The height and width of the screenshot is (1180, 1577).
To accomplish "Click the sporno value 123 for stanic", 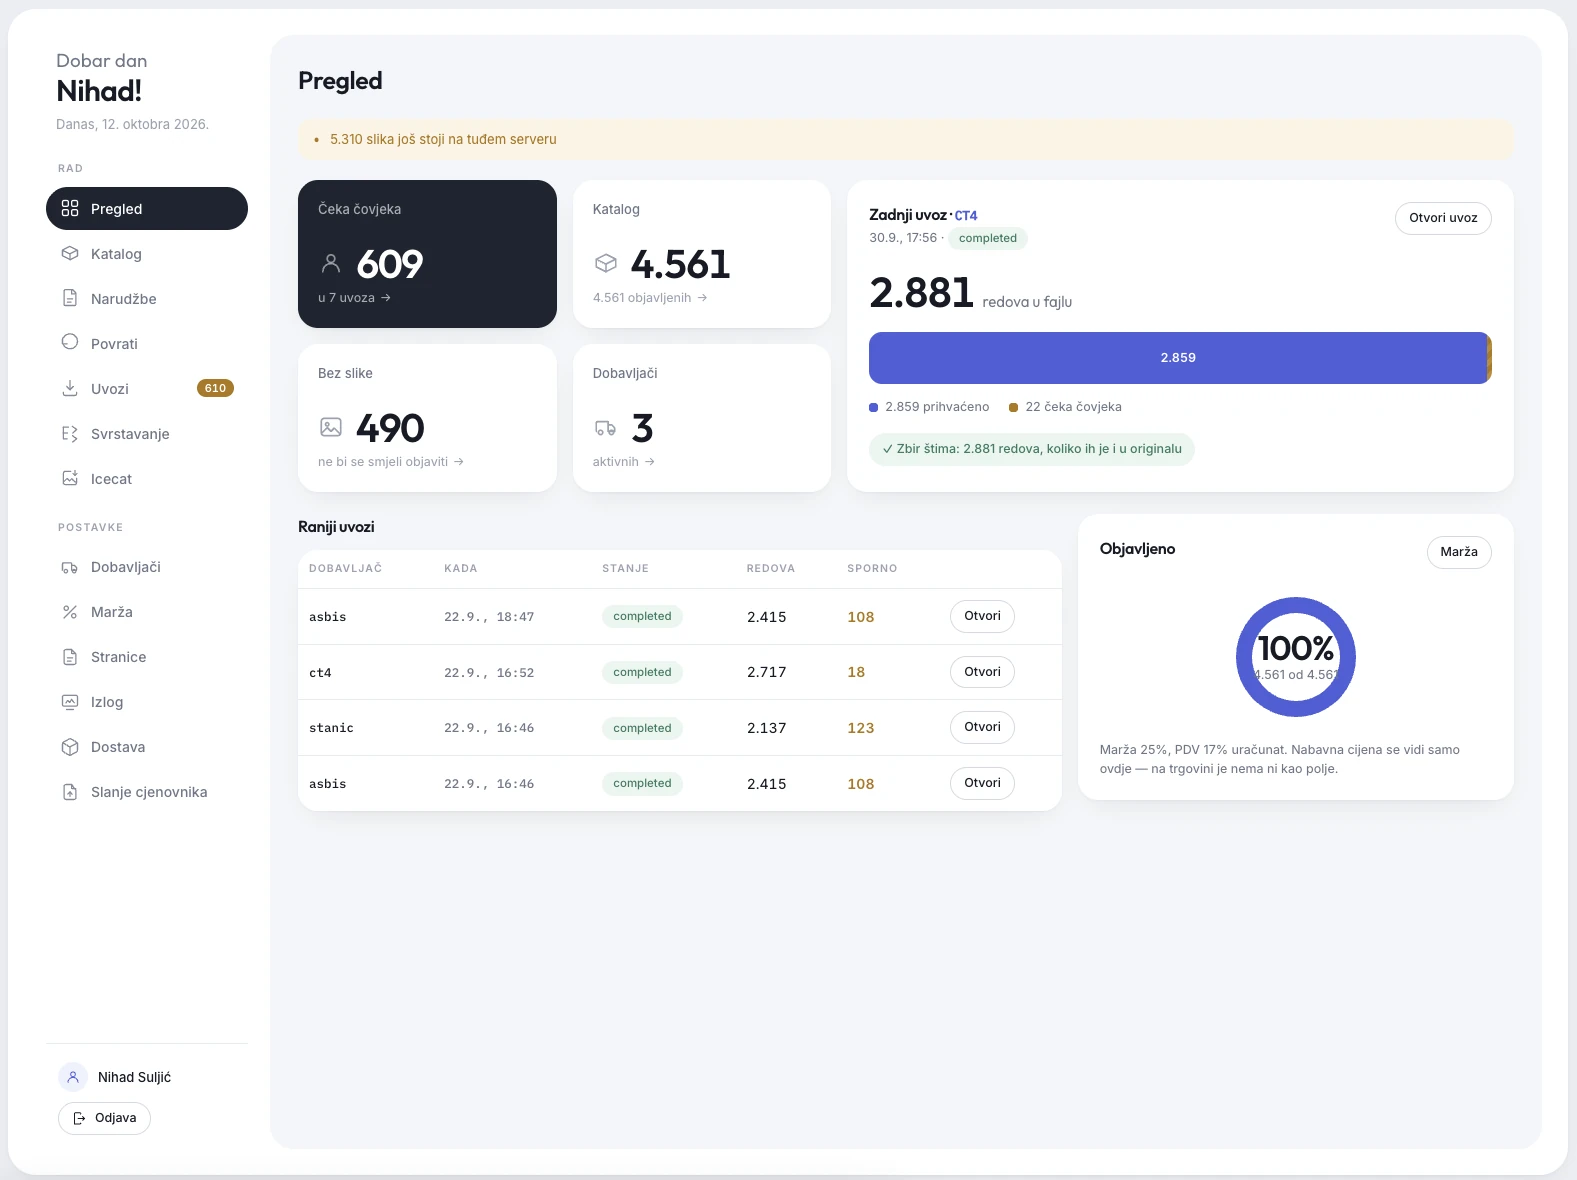I will [861, 728].
